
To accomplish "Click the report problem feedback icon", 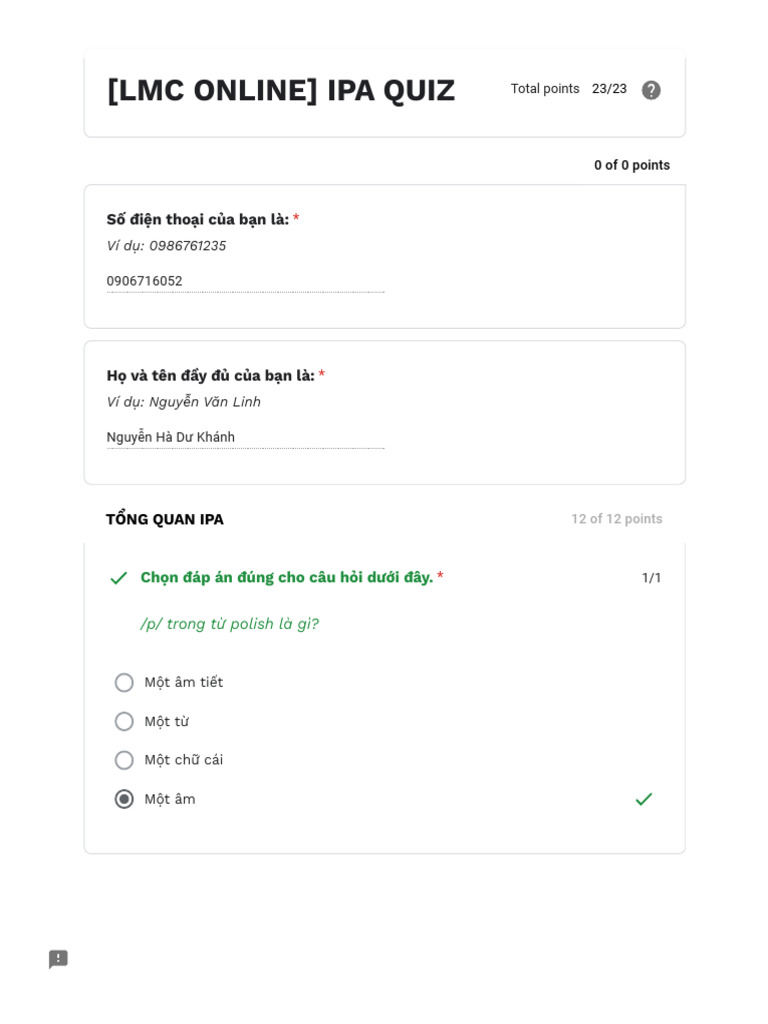I will pyautogui.click(x=58, y=959).
